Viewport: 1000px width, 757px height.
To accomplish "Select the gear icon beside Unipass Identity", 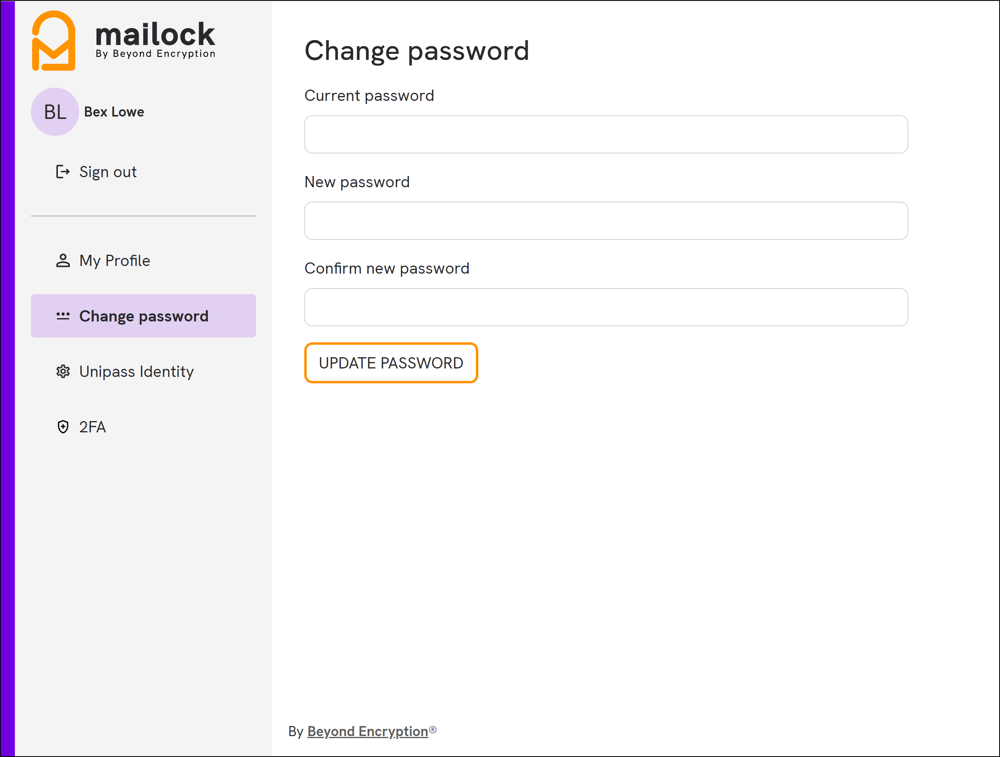I will click(x=62, y=371).
